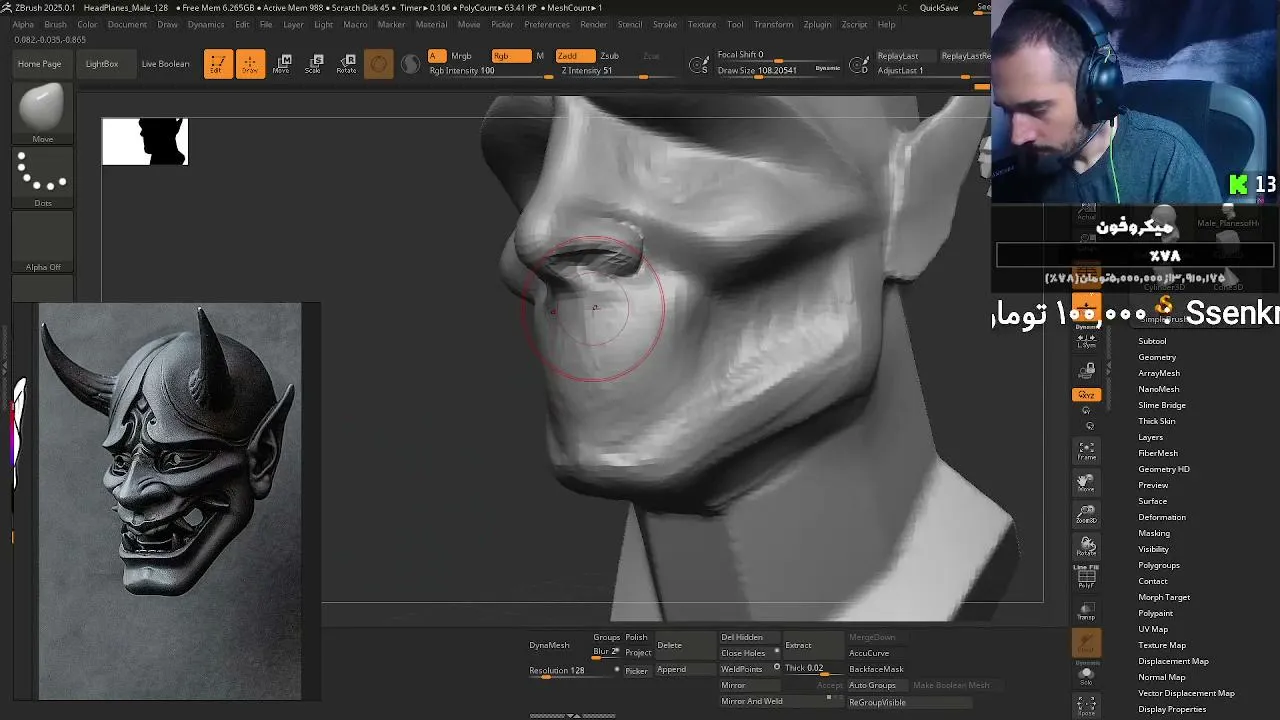The height and width of the screenshot is (720, 1280).
Task: Select the Draw mode icon
Action: (x=250, y=64)
